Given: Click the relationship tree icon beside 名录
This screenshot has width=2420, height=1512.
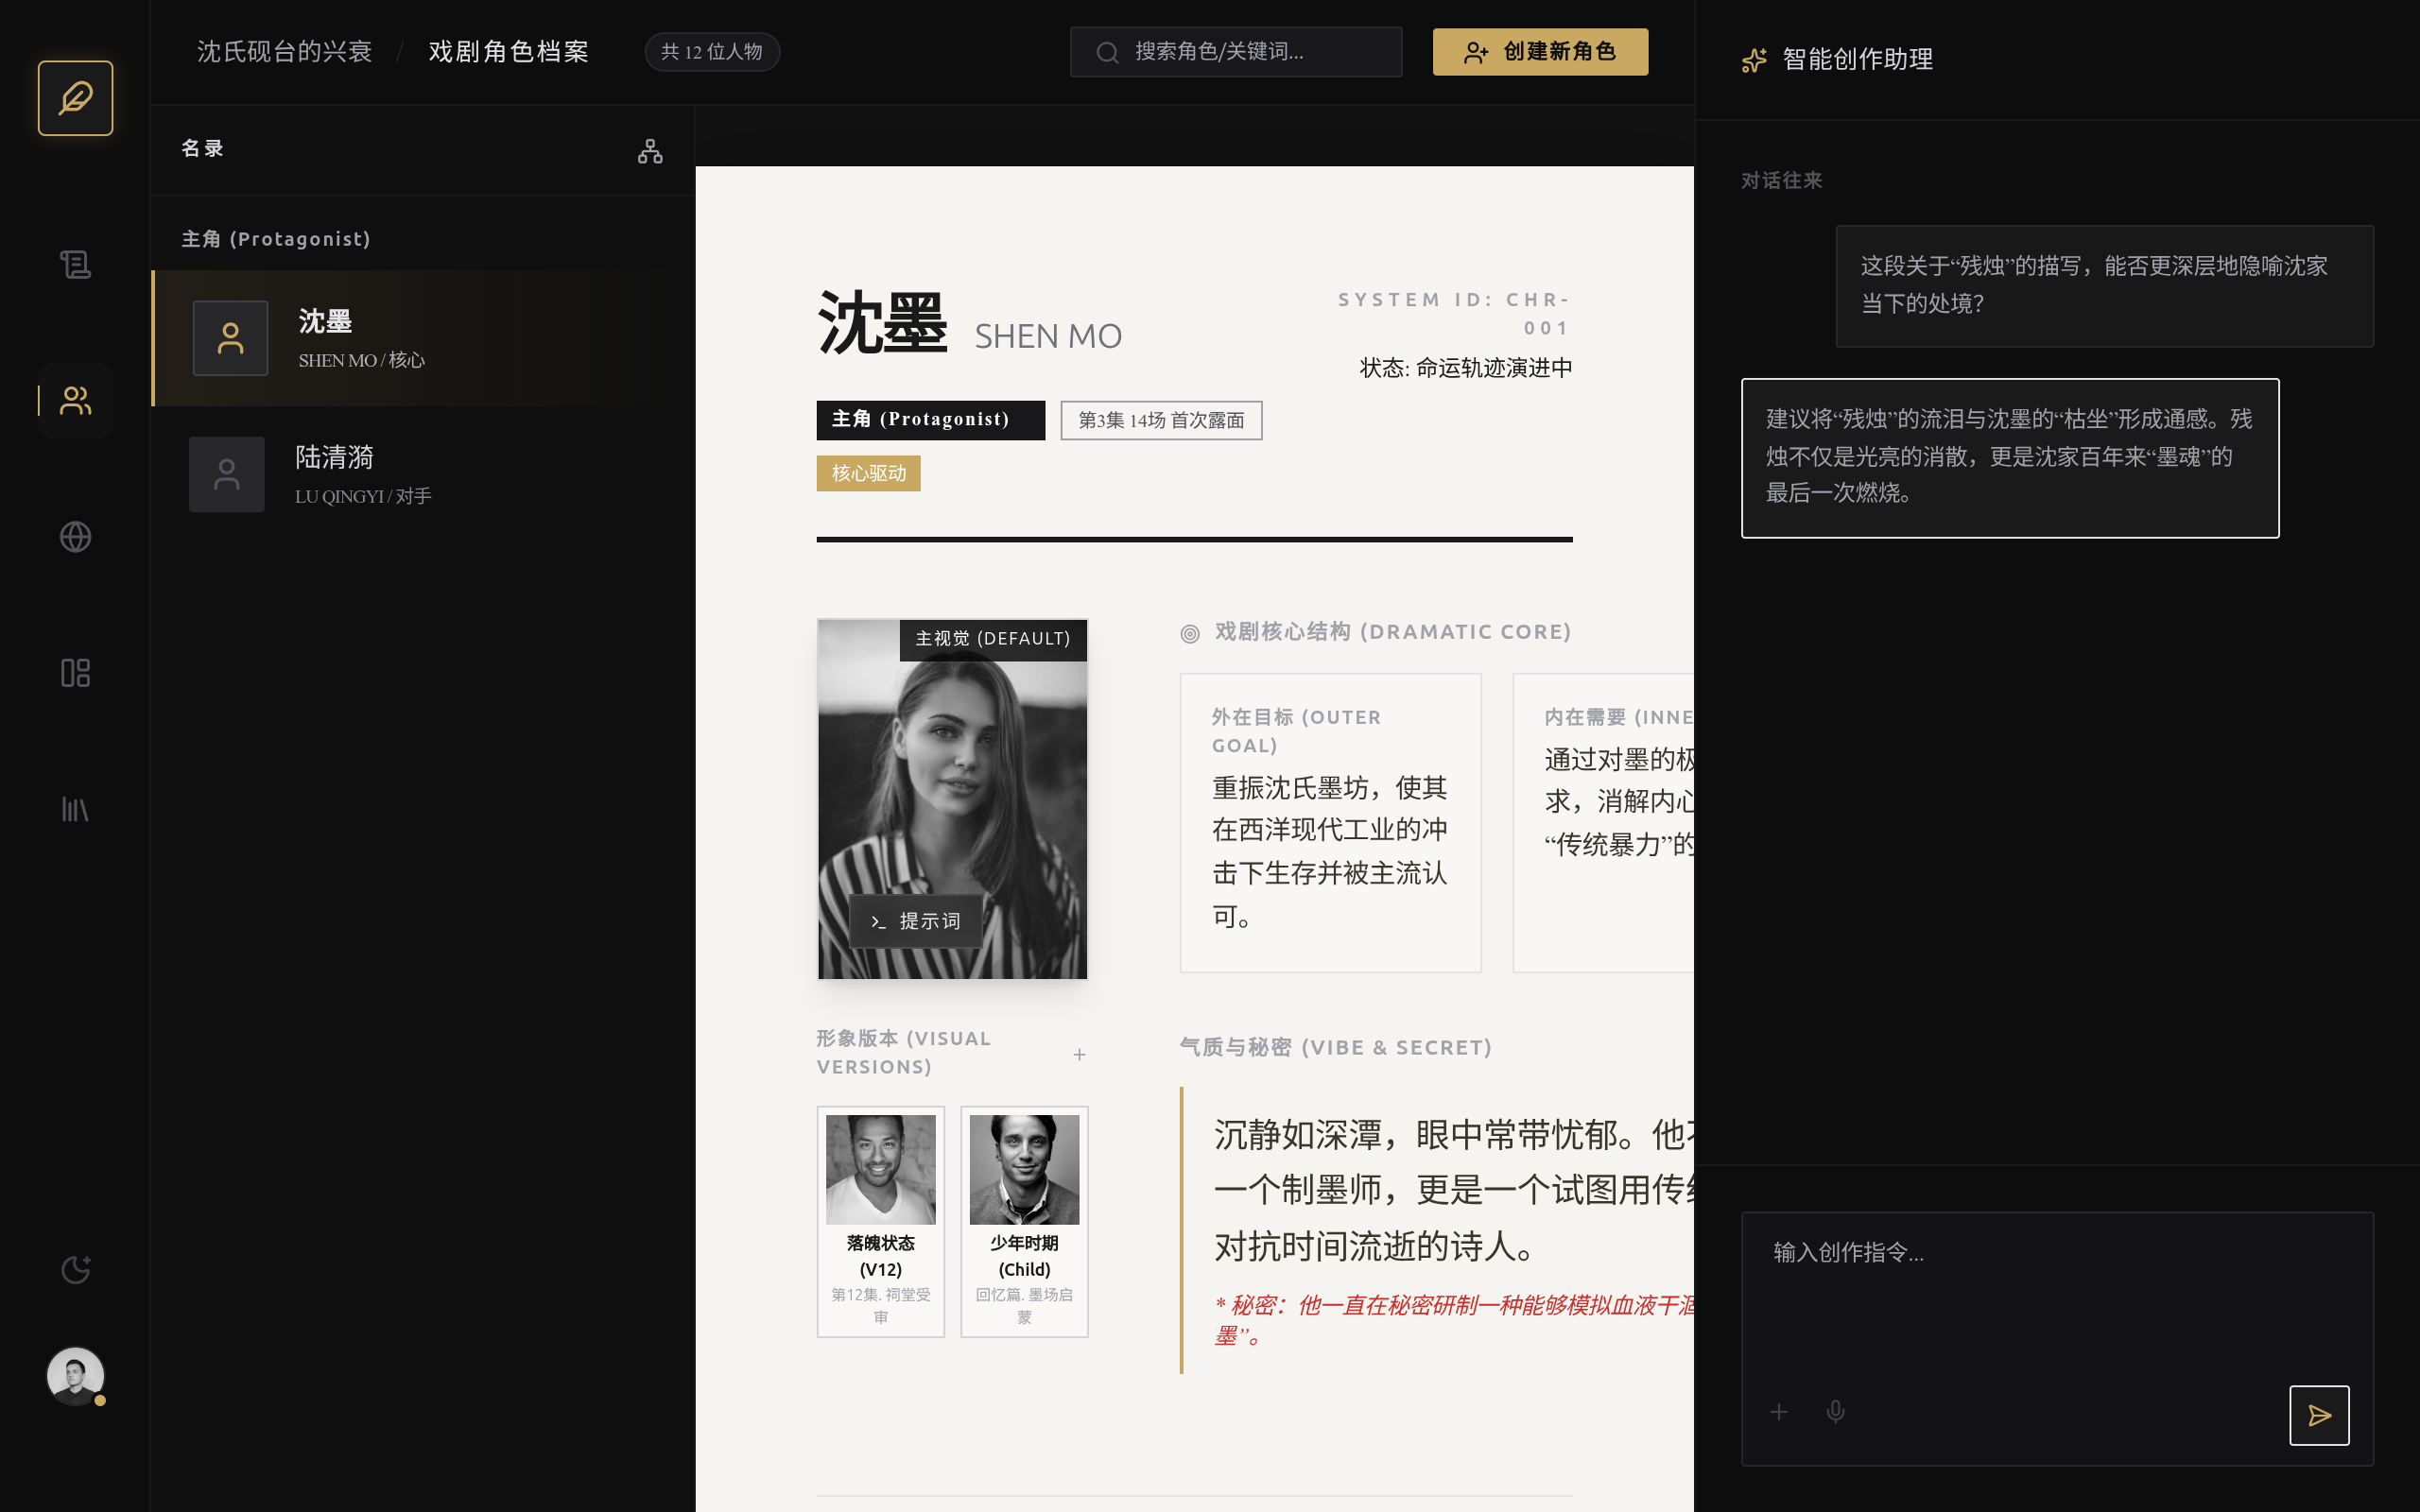Looking at the screenshot, I should tap(650, 151).
